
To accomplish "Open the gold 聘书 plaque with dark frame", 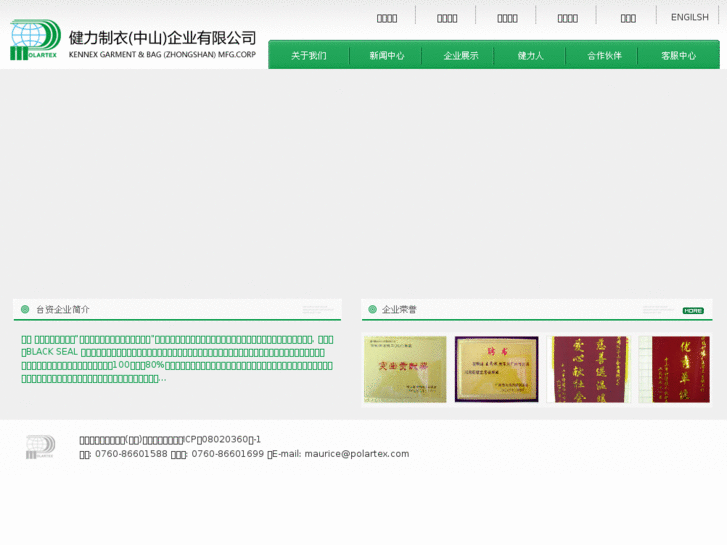I will point(496,369).
